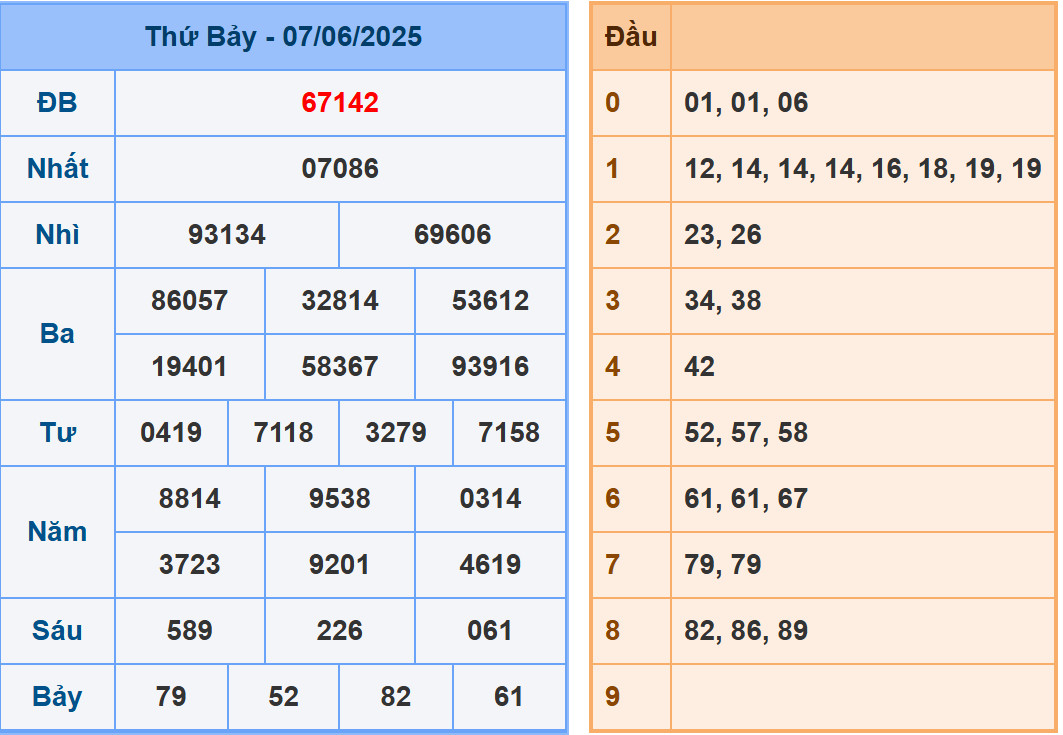
Task: Select second prize number 93134
Action: pos(227,235)
